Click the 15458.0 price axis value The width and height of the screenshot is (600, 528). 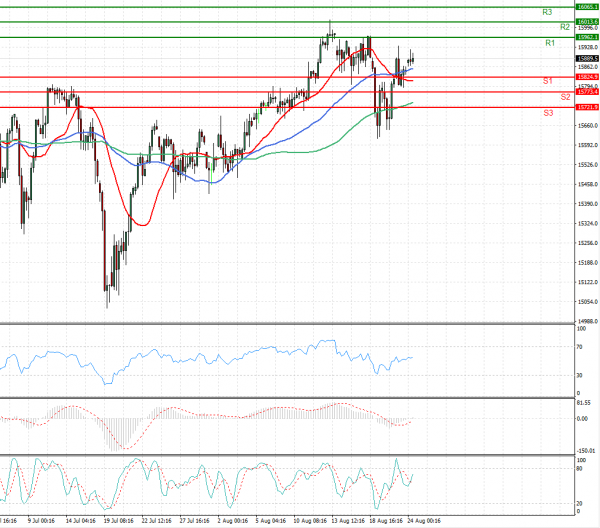tap(588, 184)
